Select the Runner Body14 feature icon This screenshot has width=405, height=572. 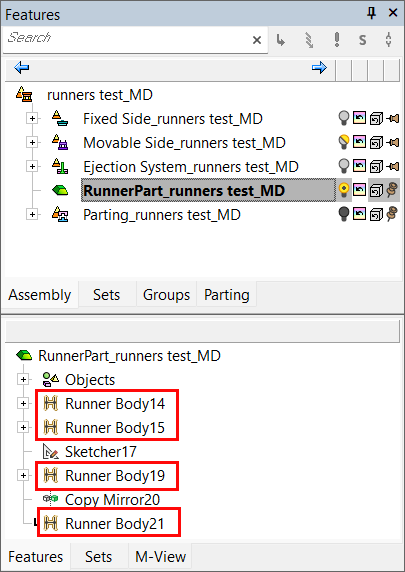click(x=51, y=403)
